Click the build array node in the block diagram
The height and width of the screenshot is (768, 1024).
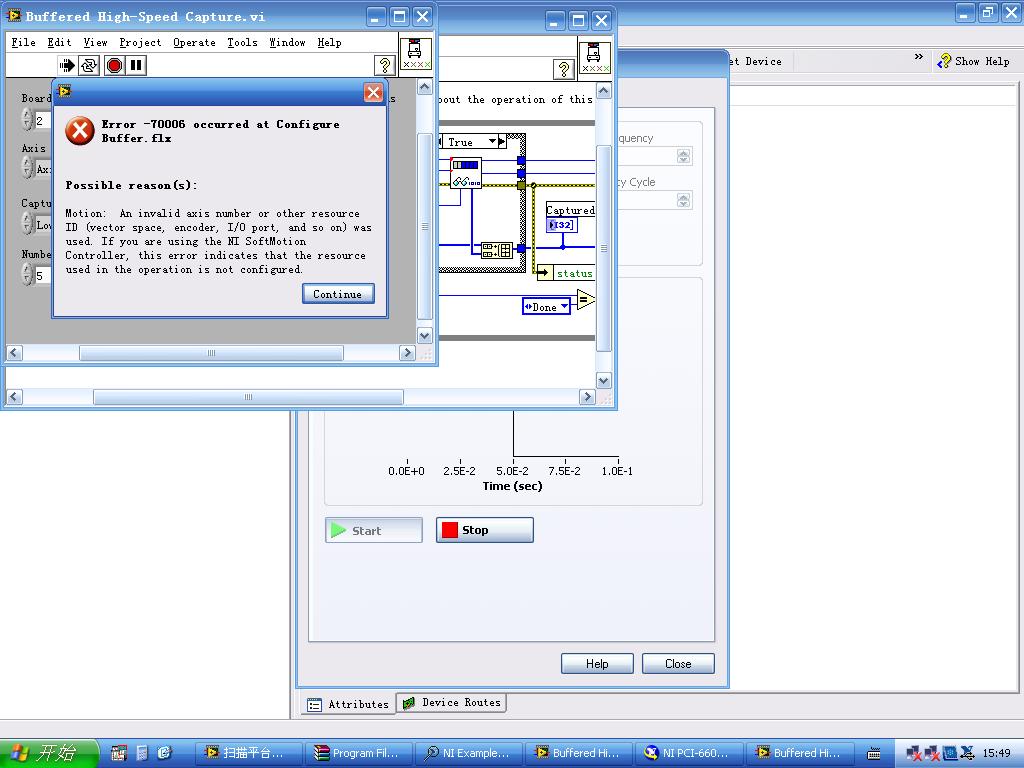(496, 250)
